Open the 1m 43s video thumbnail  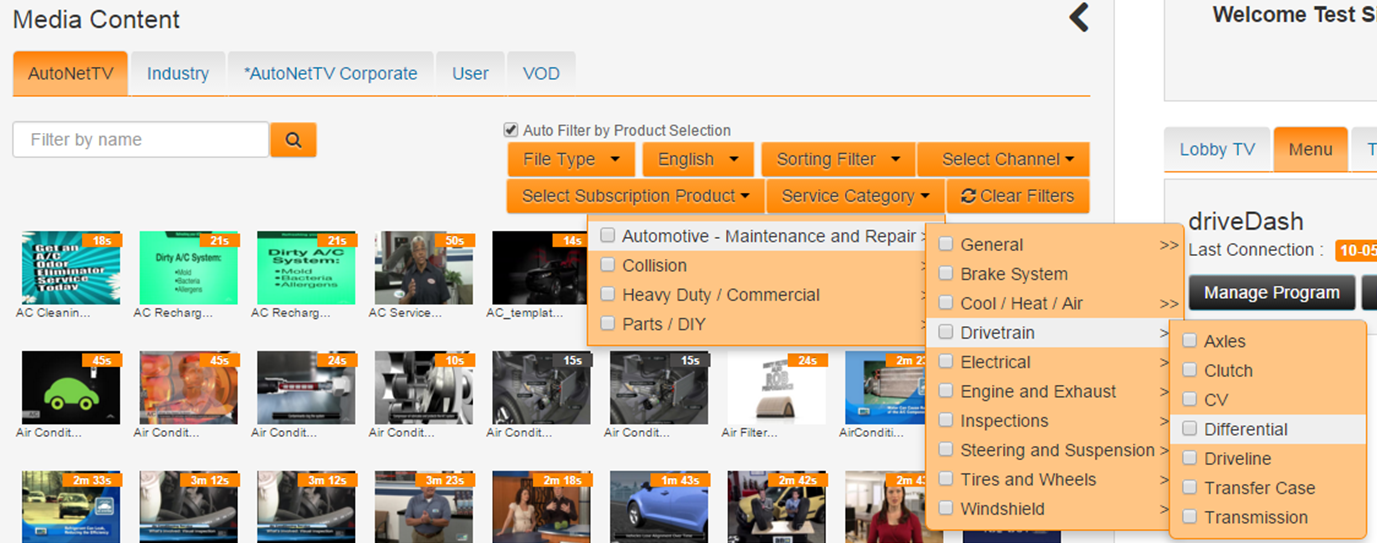659,507
